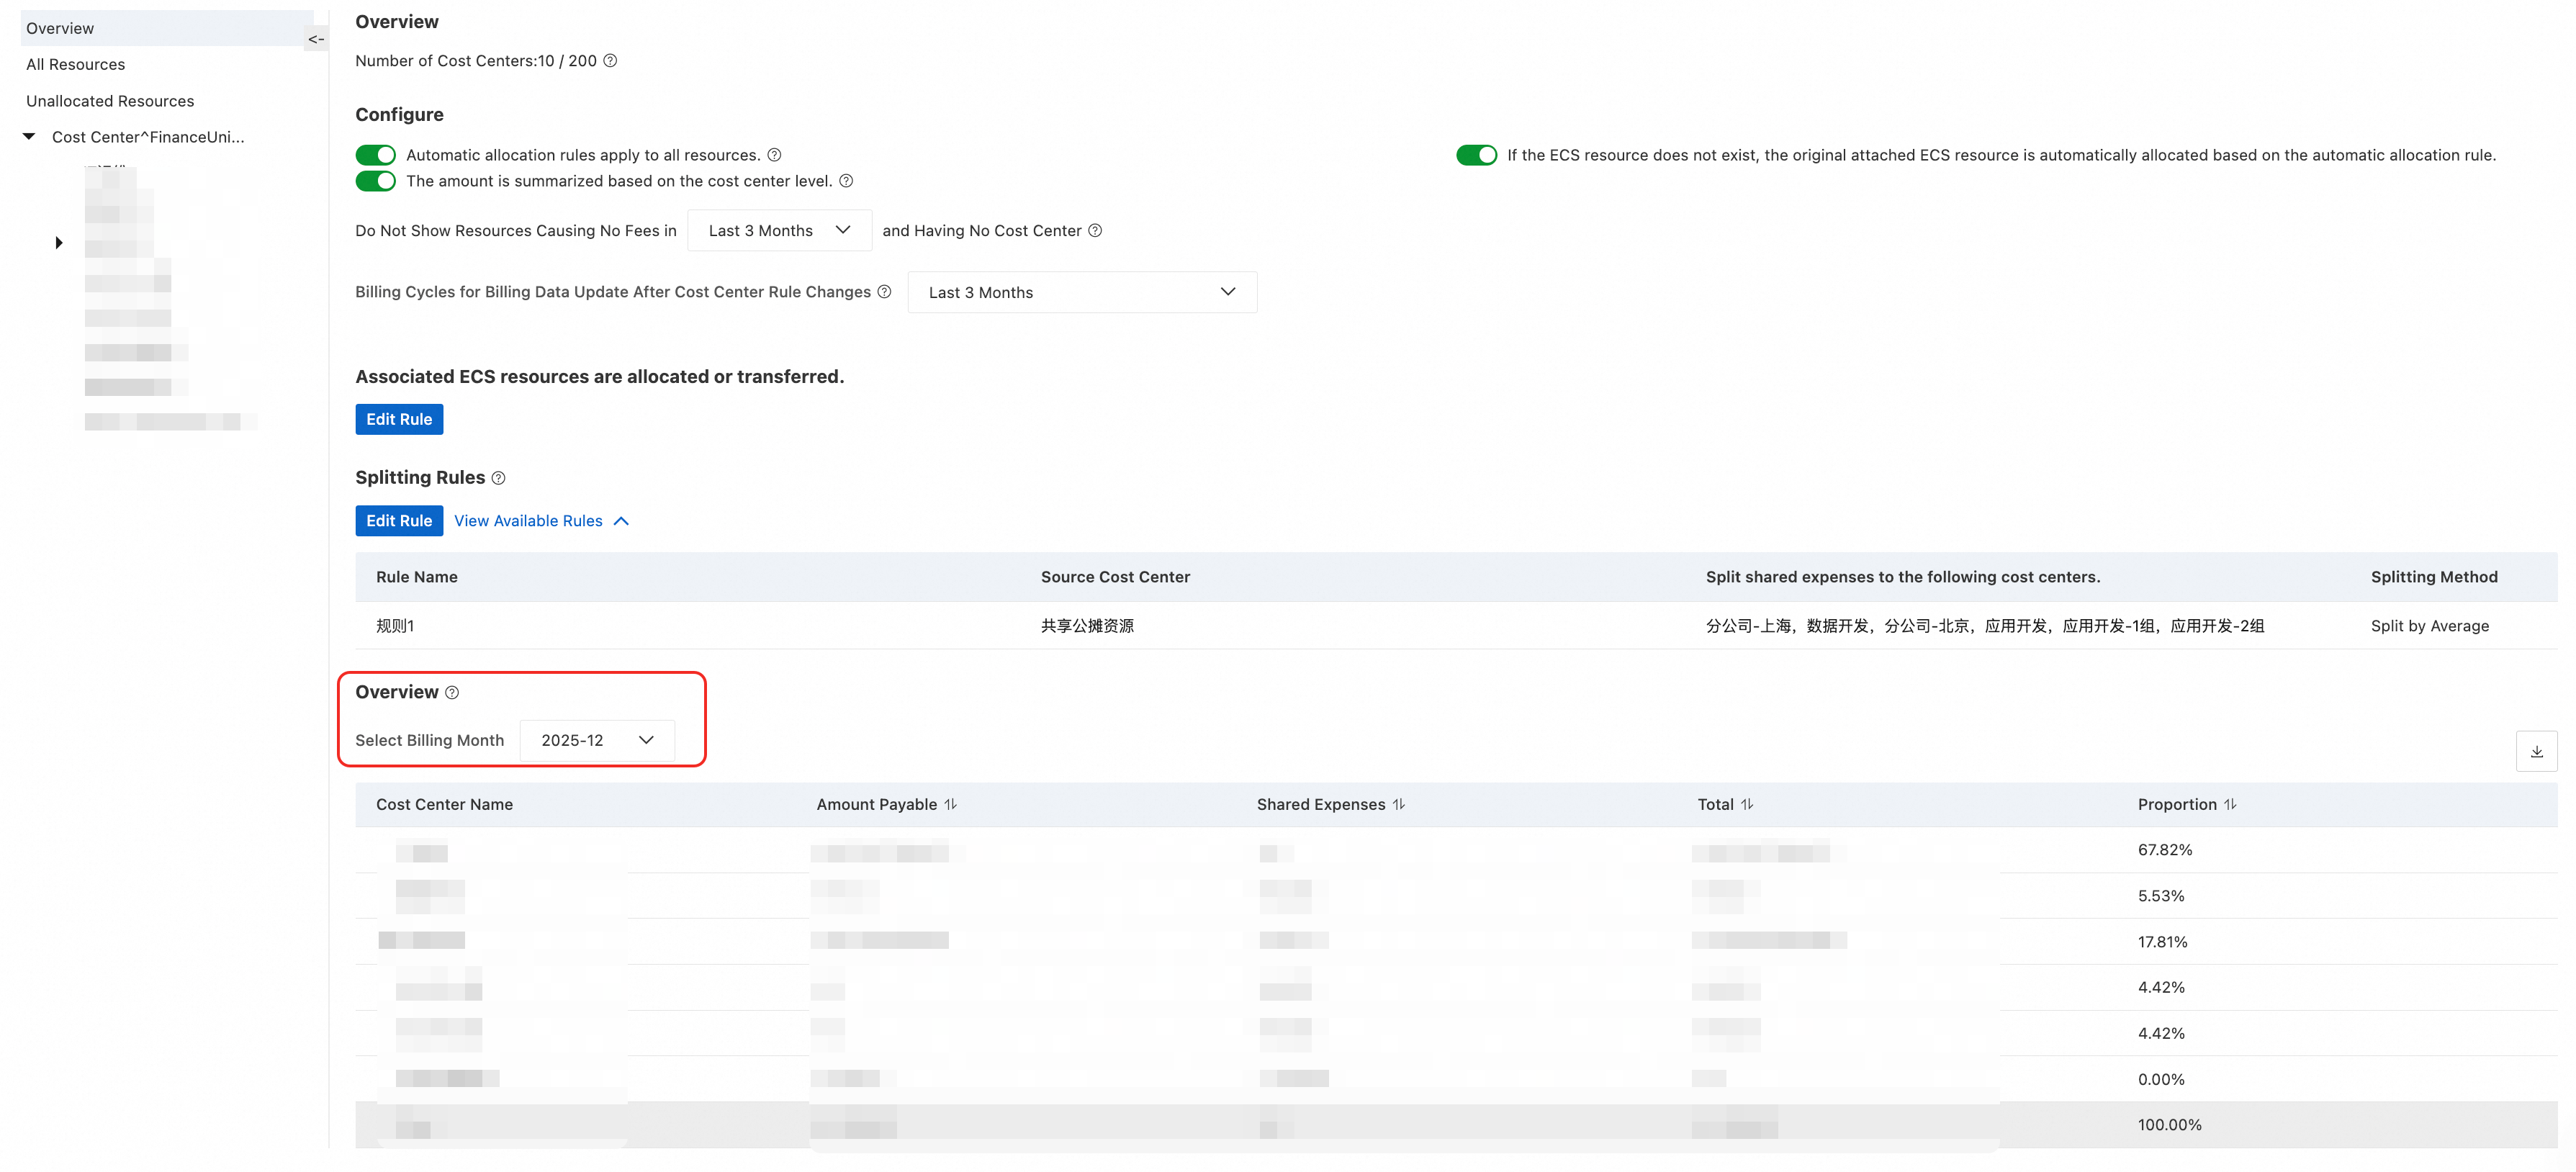The width and height of the screenshot is (2576, 1172).
Task: Sort by Amount Payable column icon
Action: click(x=950, y=804)
